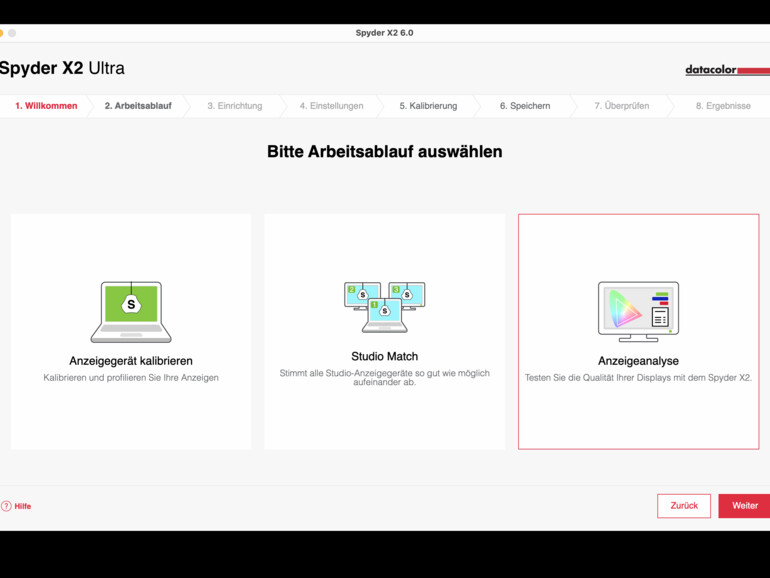Viewport: 770px width, 578px height.
Task: Go to 7. Überprüfen step
Action: click(622, 106)
